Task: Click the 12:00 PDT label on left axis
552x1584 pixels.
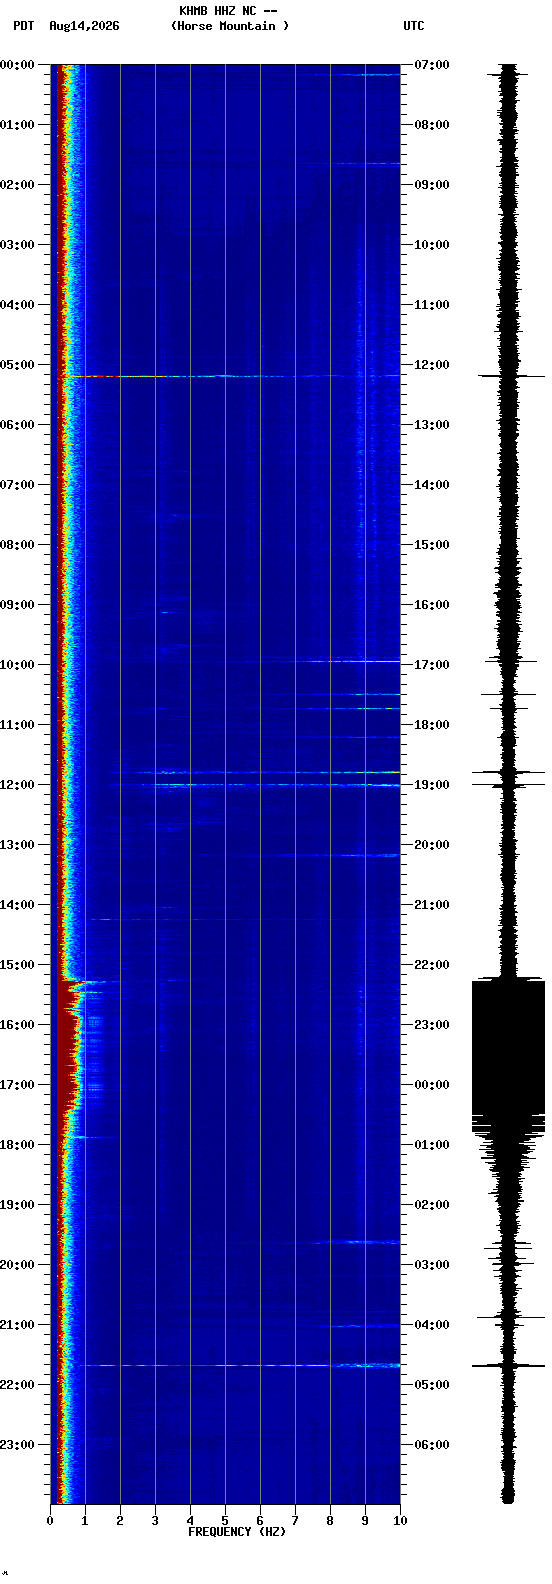Action: coord(18,785)
